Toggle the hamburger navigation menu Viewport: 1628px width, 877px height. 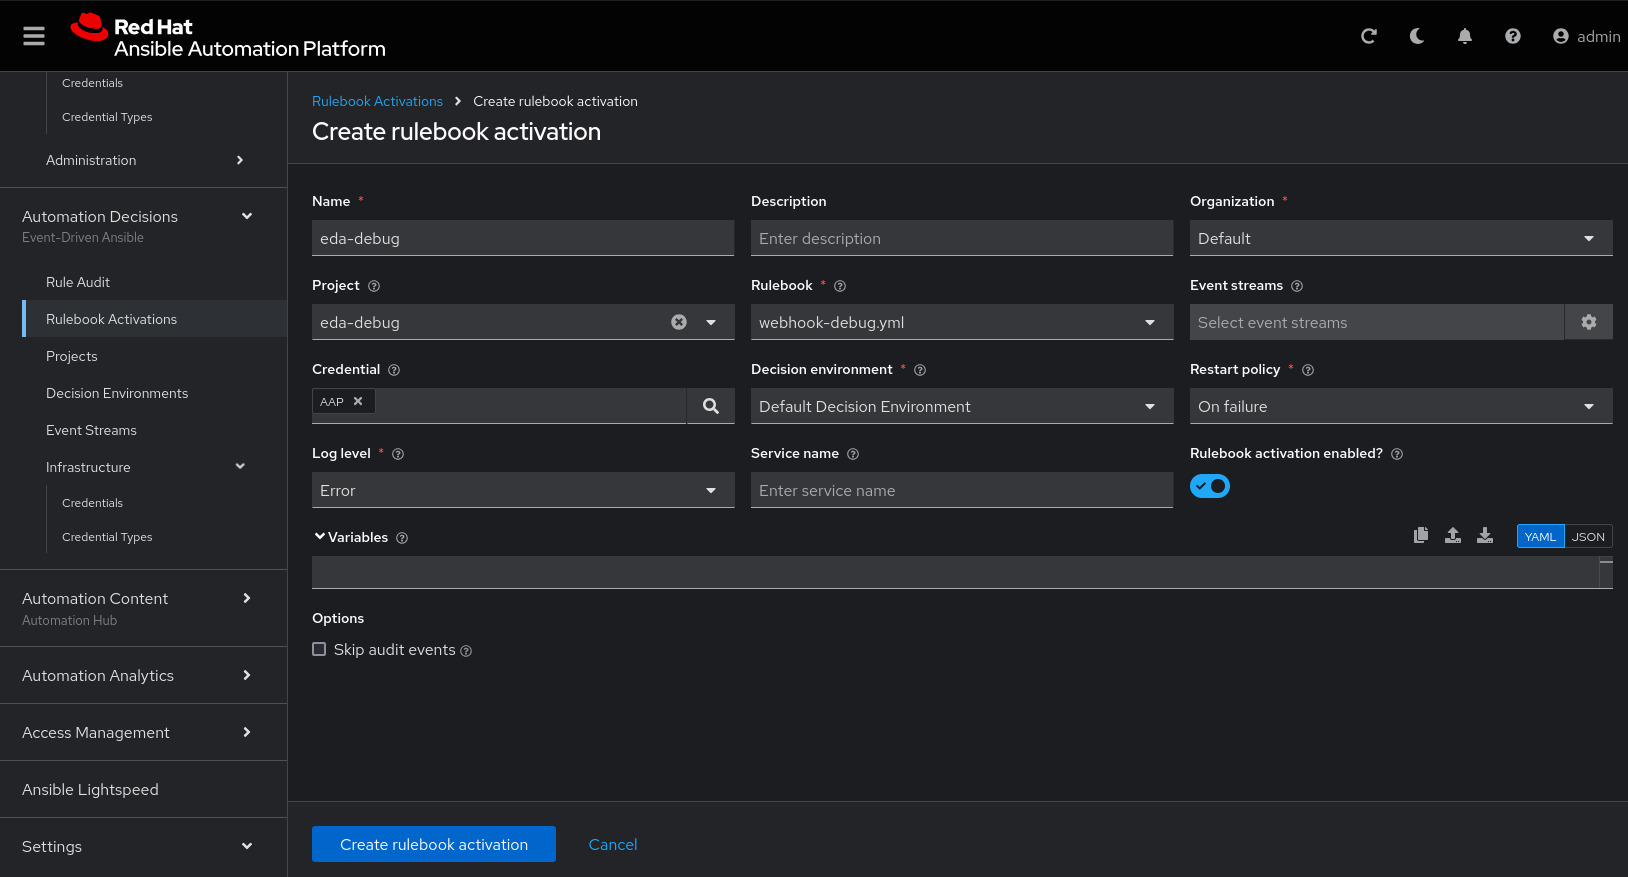34,36
